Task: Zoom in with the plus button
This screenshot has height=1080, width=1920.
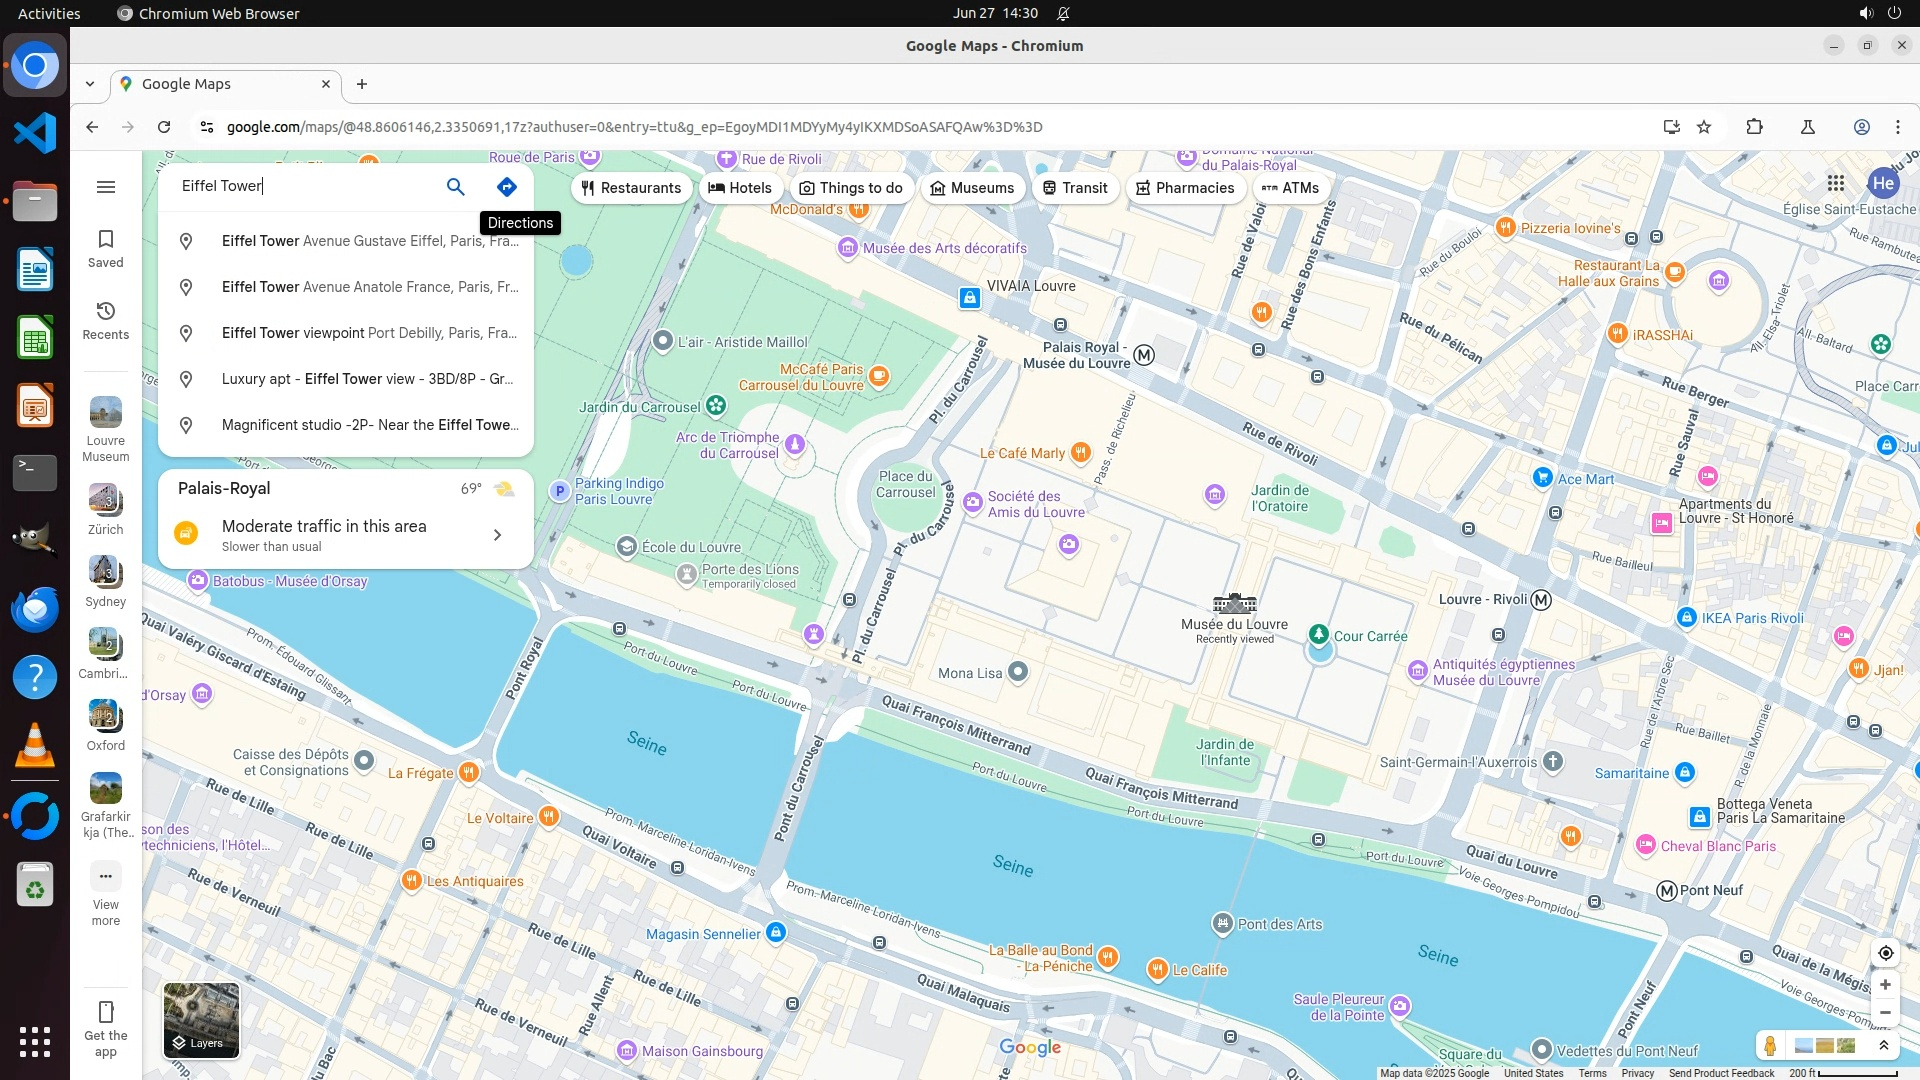Action: pyautogui.click(x=1885, y=985)
